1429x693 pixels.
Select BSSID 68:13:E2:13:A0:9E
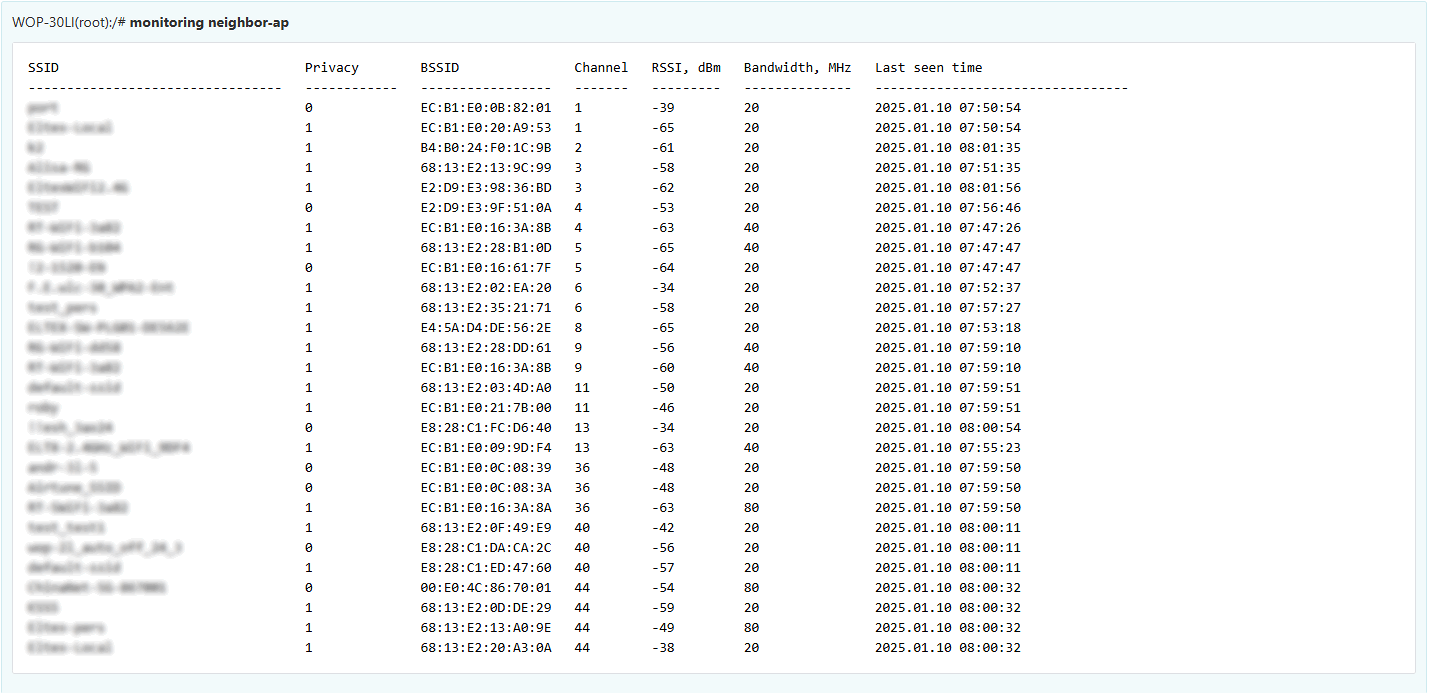click(x=486, y=628)
